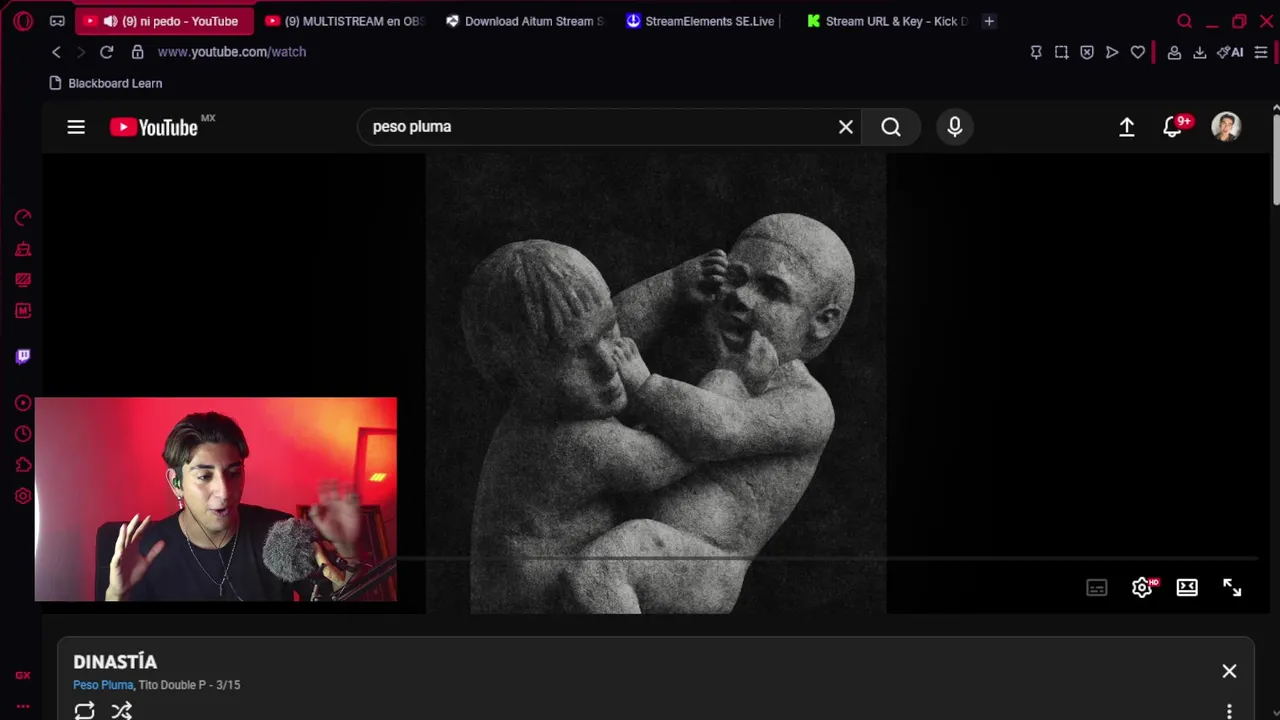Open Peso Pluma channel link in playlist
The width and height of the screenshot is (1280, 720).
click(103, 685)
